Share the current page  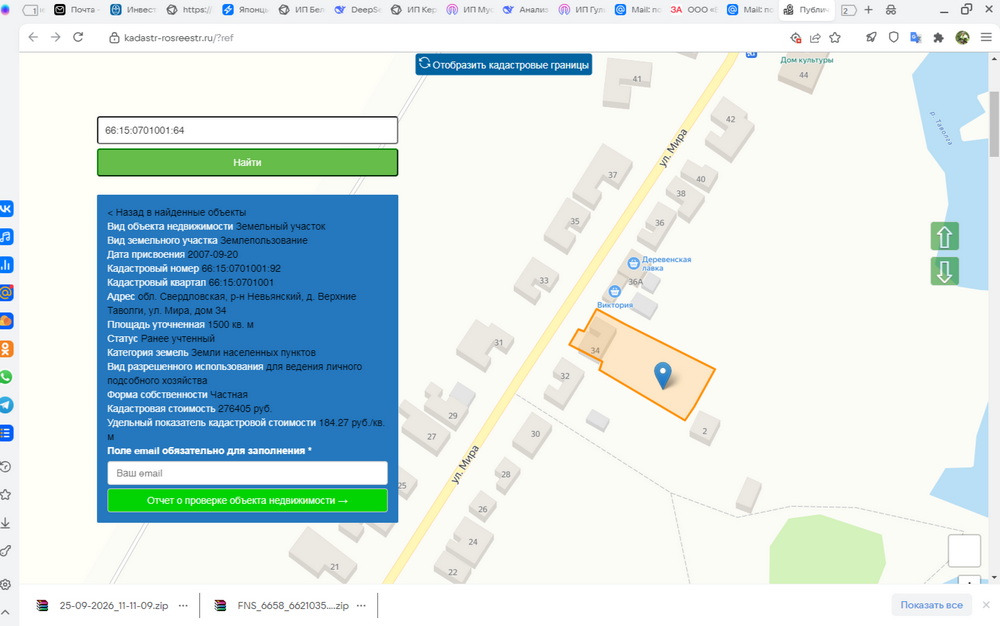(815, 38)
